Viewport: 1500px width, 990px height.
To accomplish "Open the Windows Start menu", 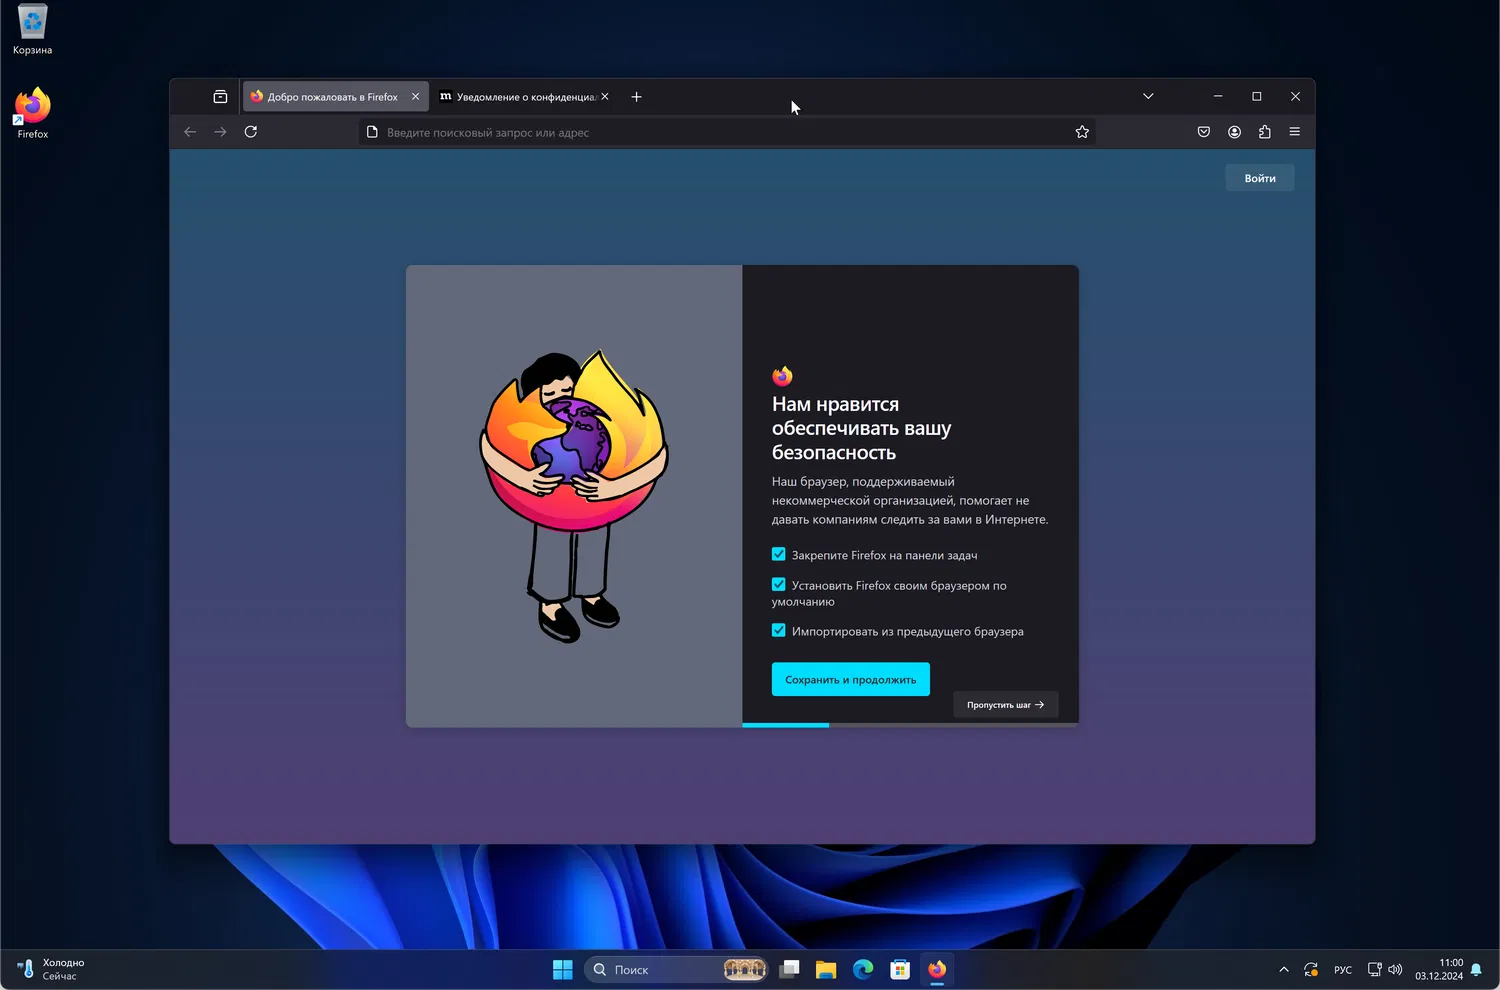I will [563, 969].
